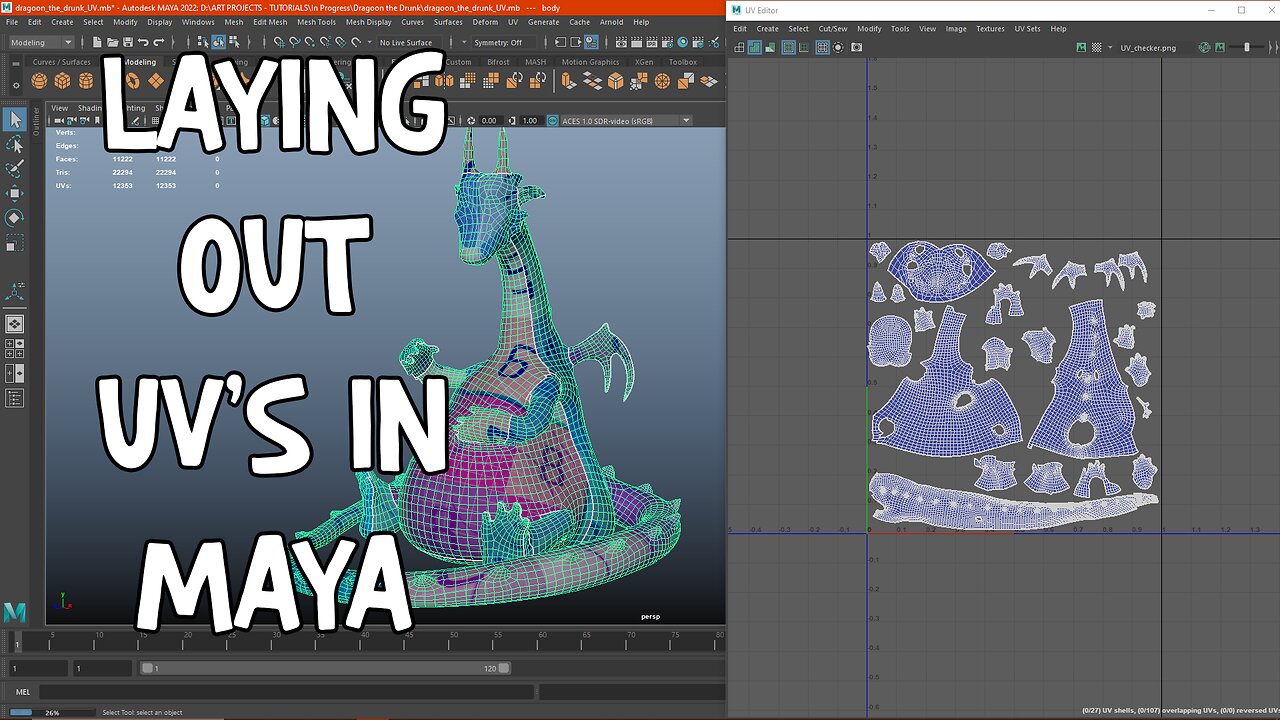Create a polygon sphere from the shelf
The width and height of the screenshot is (1280, 720).
[39, 81]
